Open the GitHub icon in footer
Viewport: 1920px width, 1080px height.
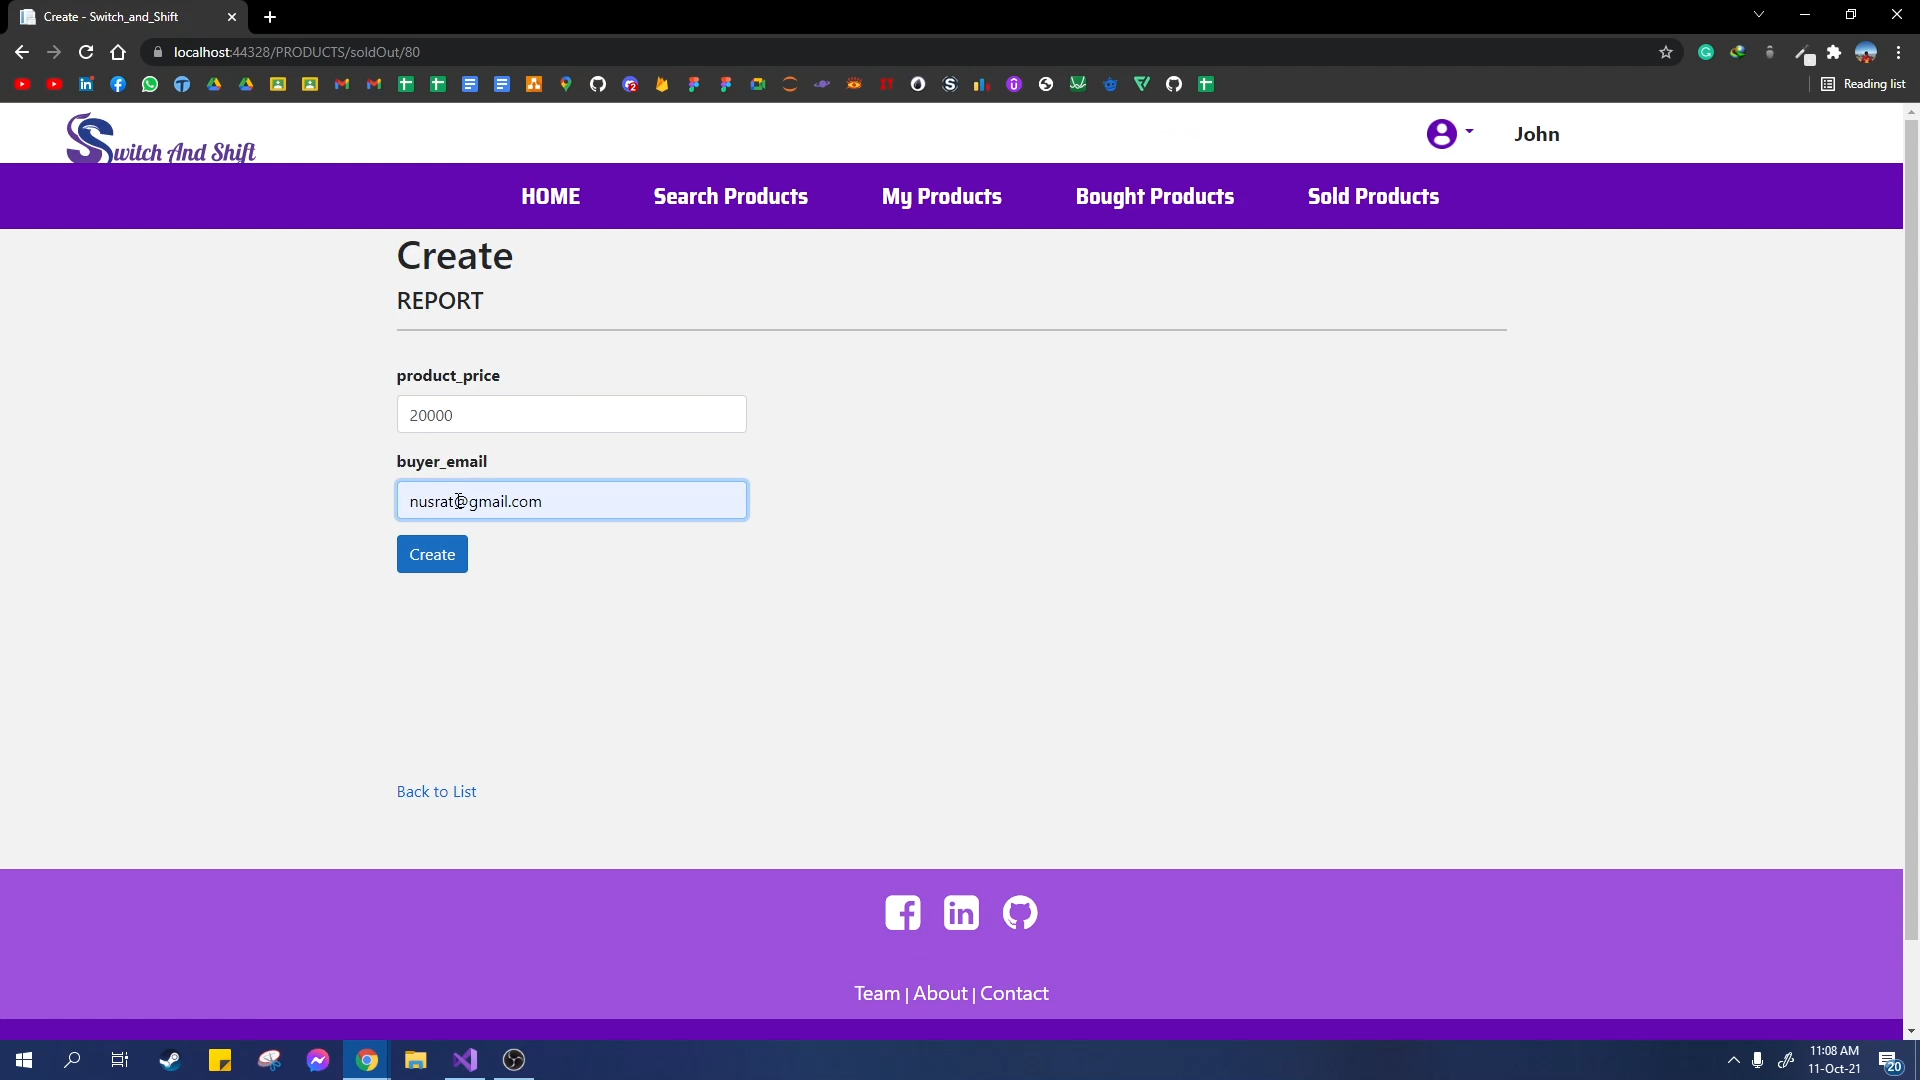coord(1019,913)
